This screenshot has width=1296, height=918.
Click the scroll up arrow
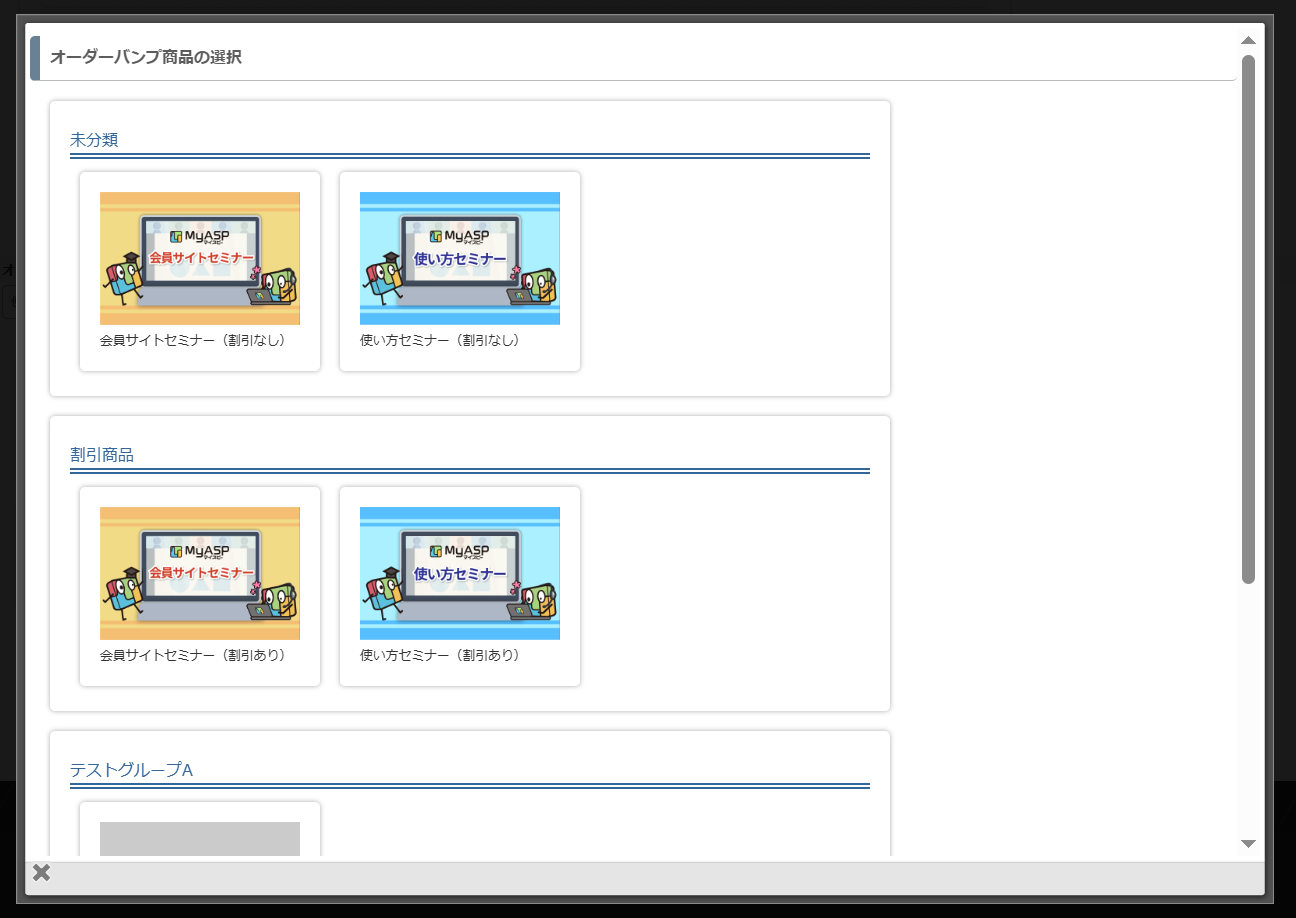[x=1248, y=41]
